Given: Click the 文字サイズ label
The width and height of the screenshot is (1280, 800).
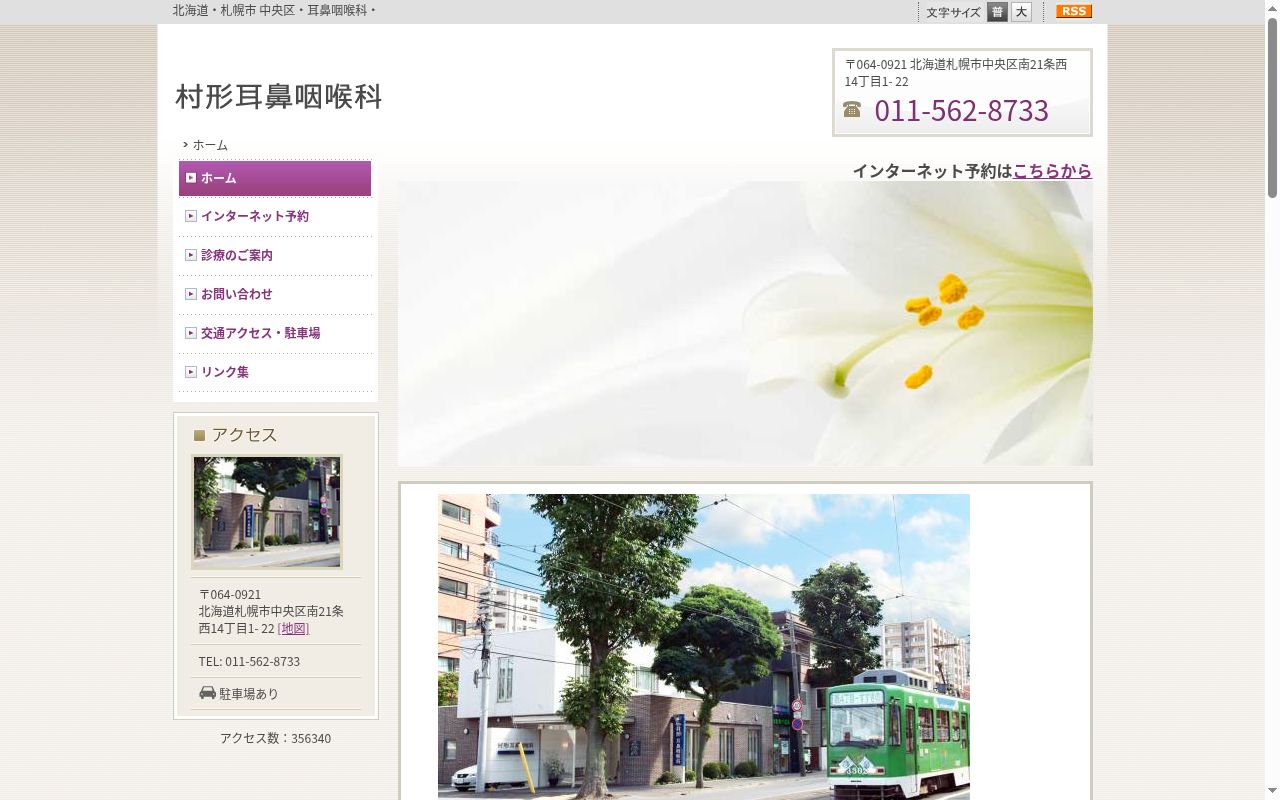Looking at the screenshot, I should [x=953, y=12].
